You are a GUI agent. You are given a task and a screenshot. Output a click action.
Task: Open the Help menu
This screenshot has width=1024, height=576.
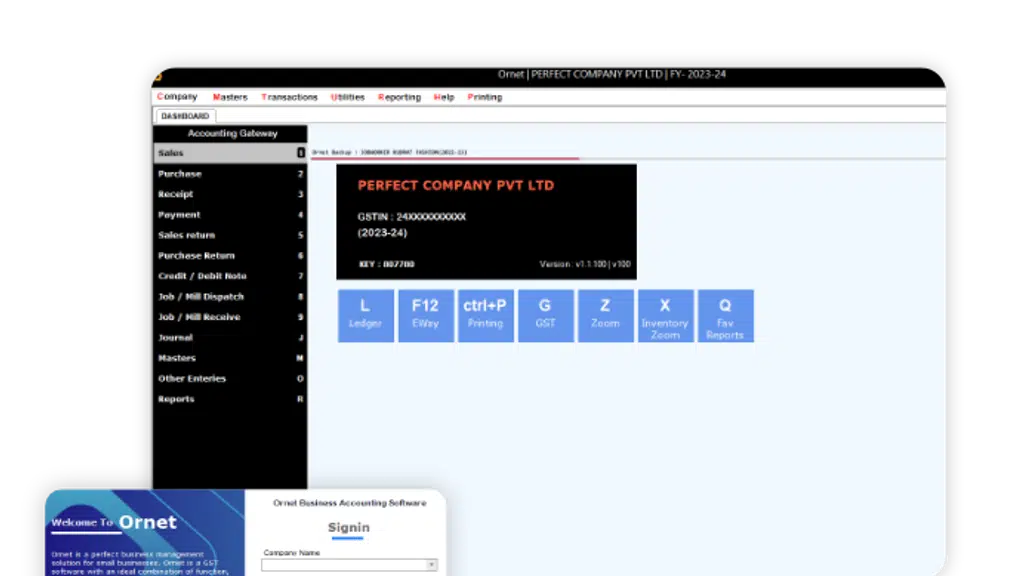[443, 97]
